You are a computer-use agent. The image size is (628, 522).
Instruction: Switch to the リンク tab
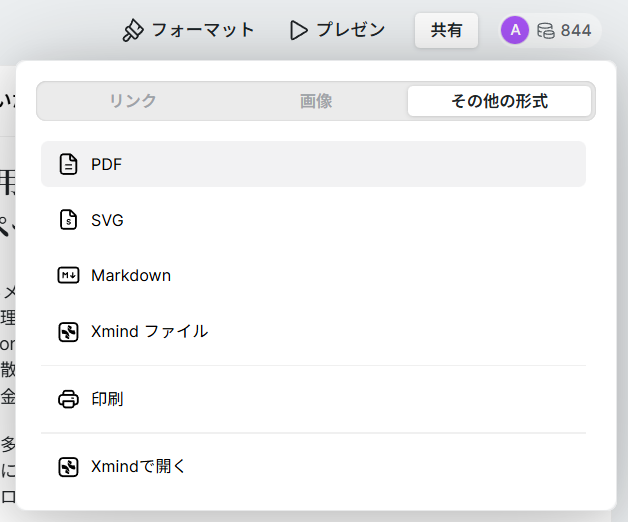tap(132, 101)
